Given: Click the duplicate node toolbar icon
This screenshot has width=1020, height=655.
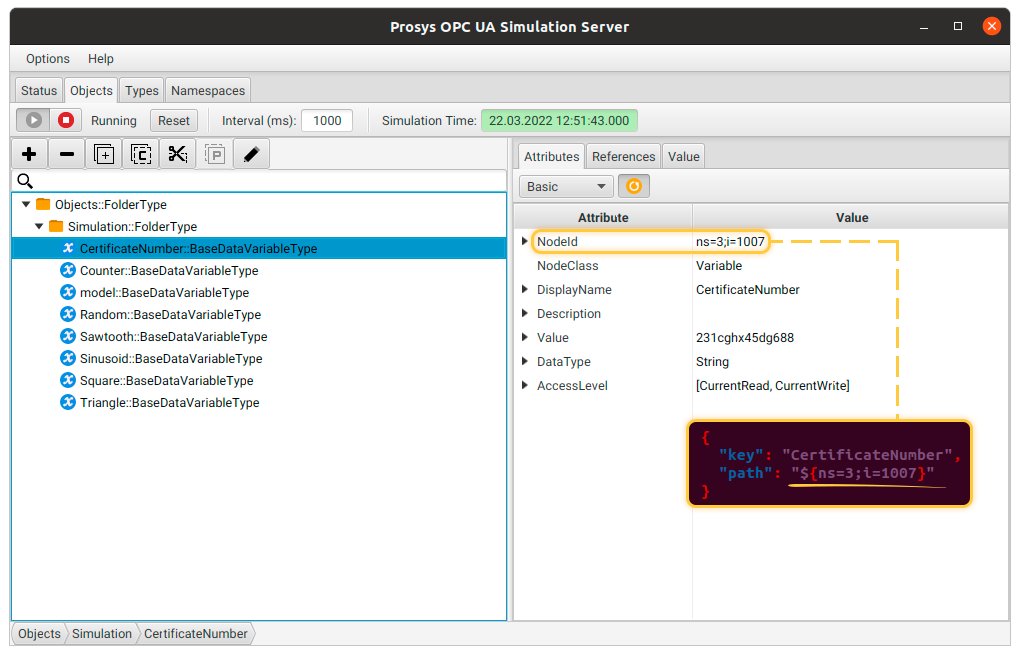Looking at the screenshot, I should pyautogui.click(x=104, y=154).
